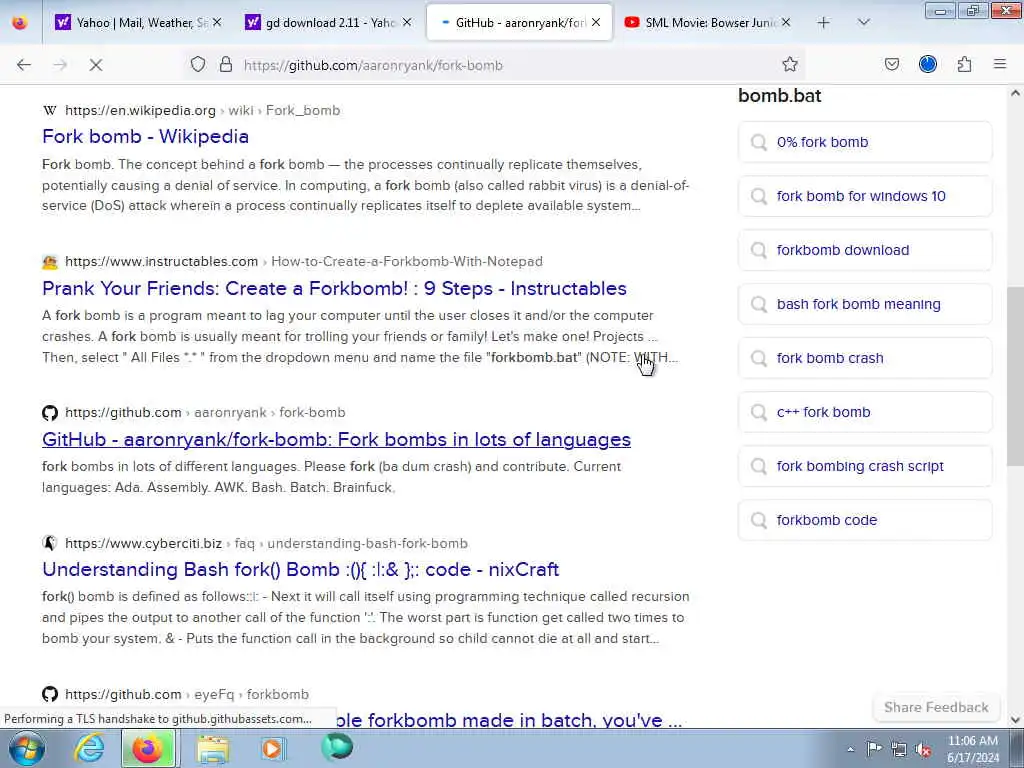This screenshot has width=1024, height=768.
Task: Click the scrollbar up arrow
Action: pyautogui.click(x=1016, y=93)
